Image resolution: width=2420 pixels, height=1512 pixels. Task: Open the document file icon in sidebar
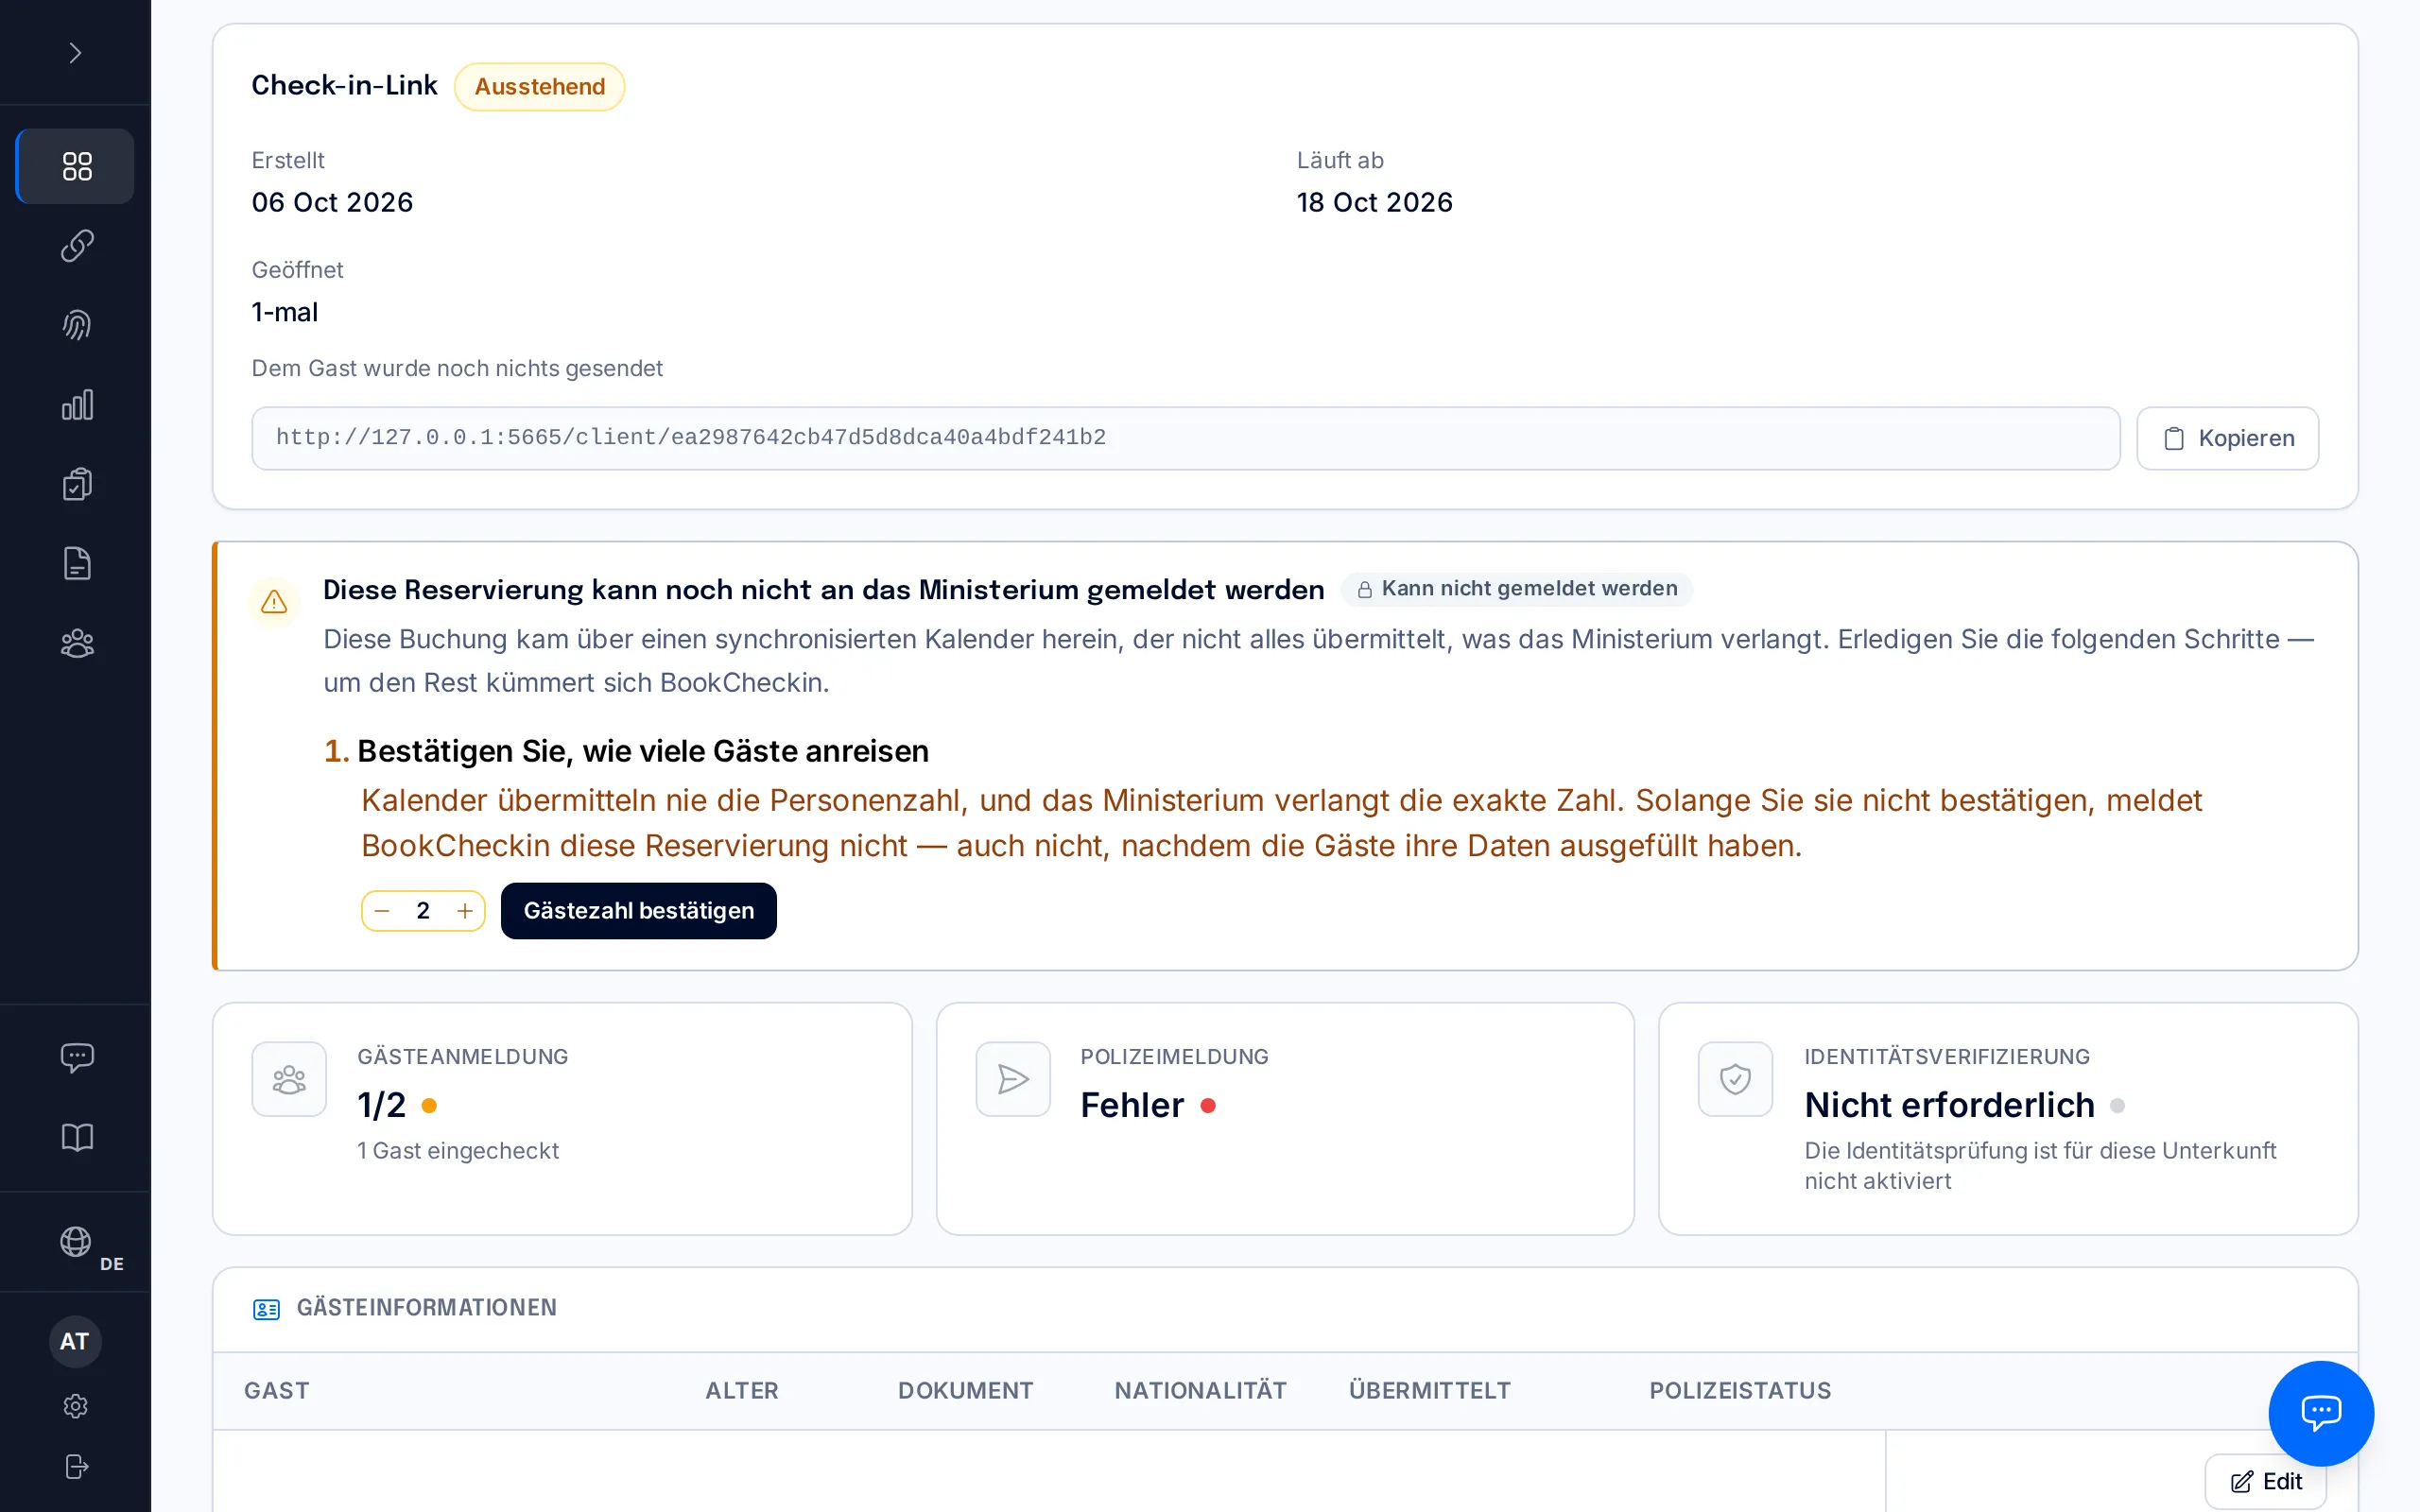coord(76,563)
